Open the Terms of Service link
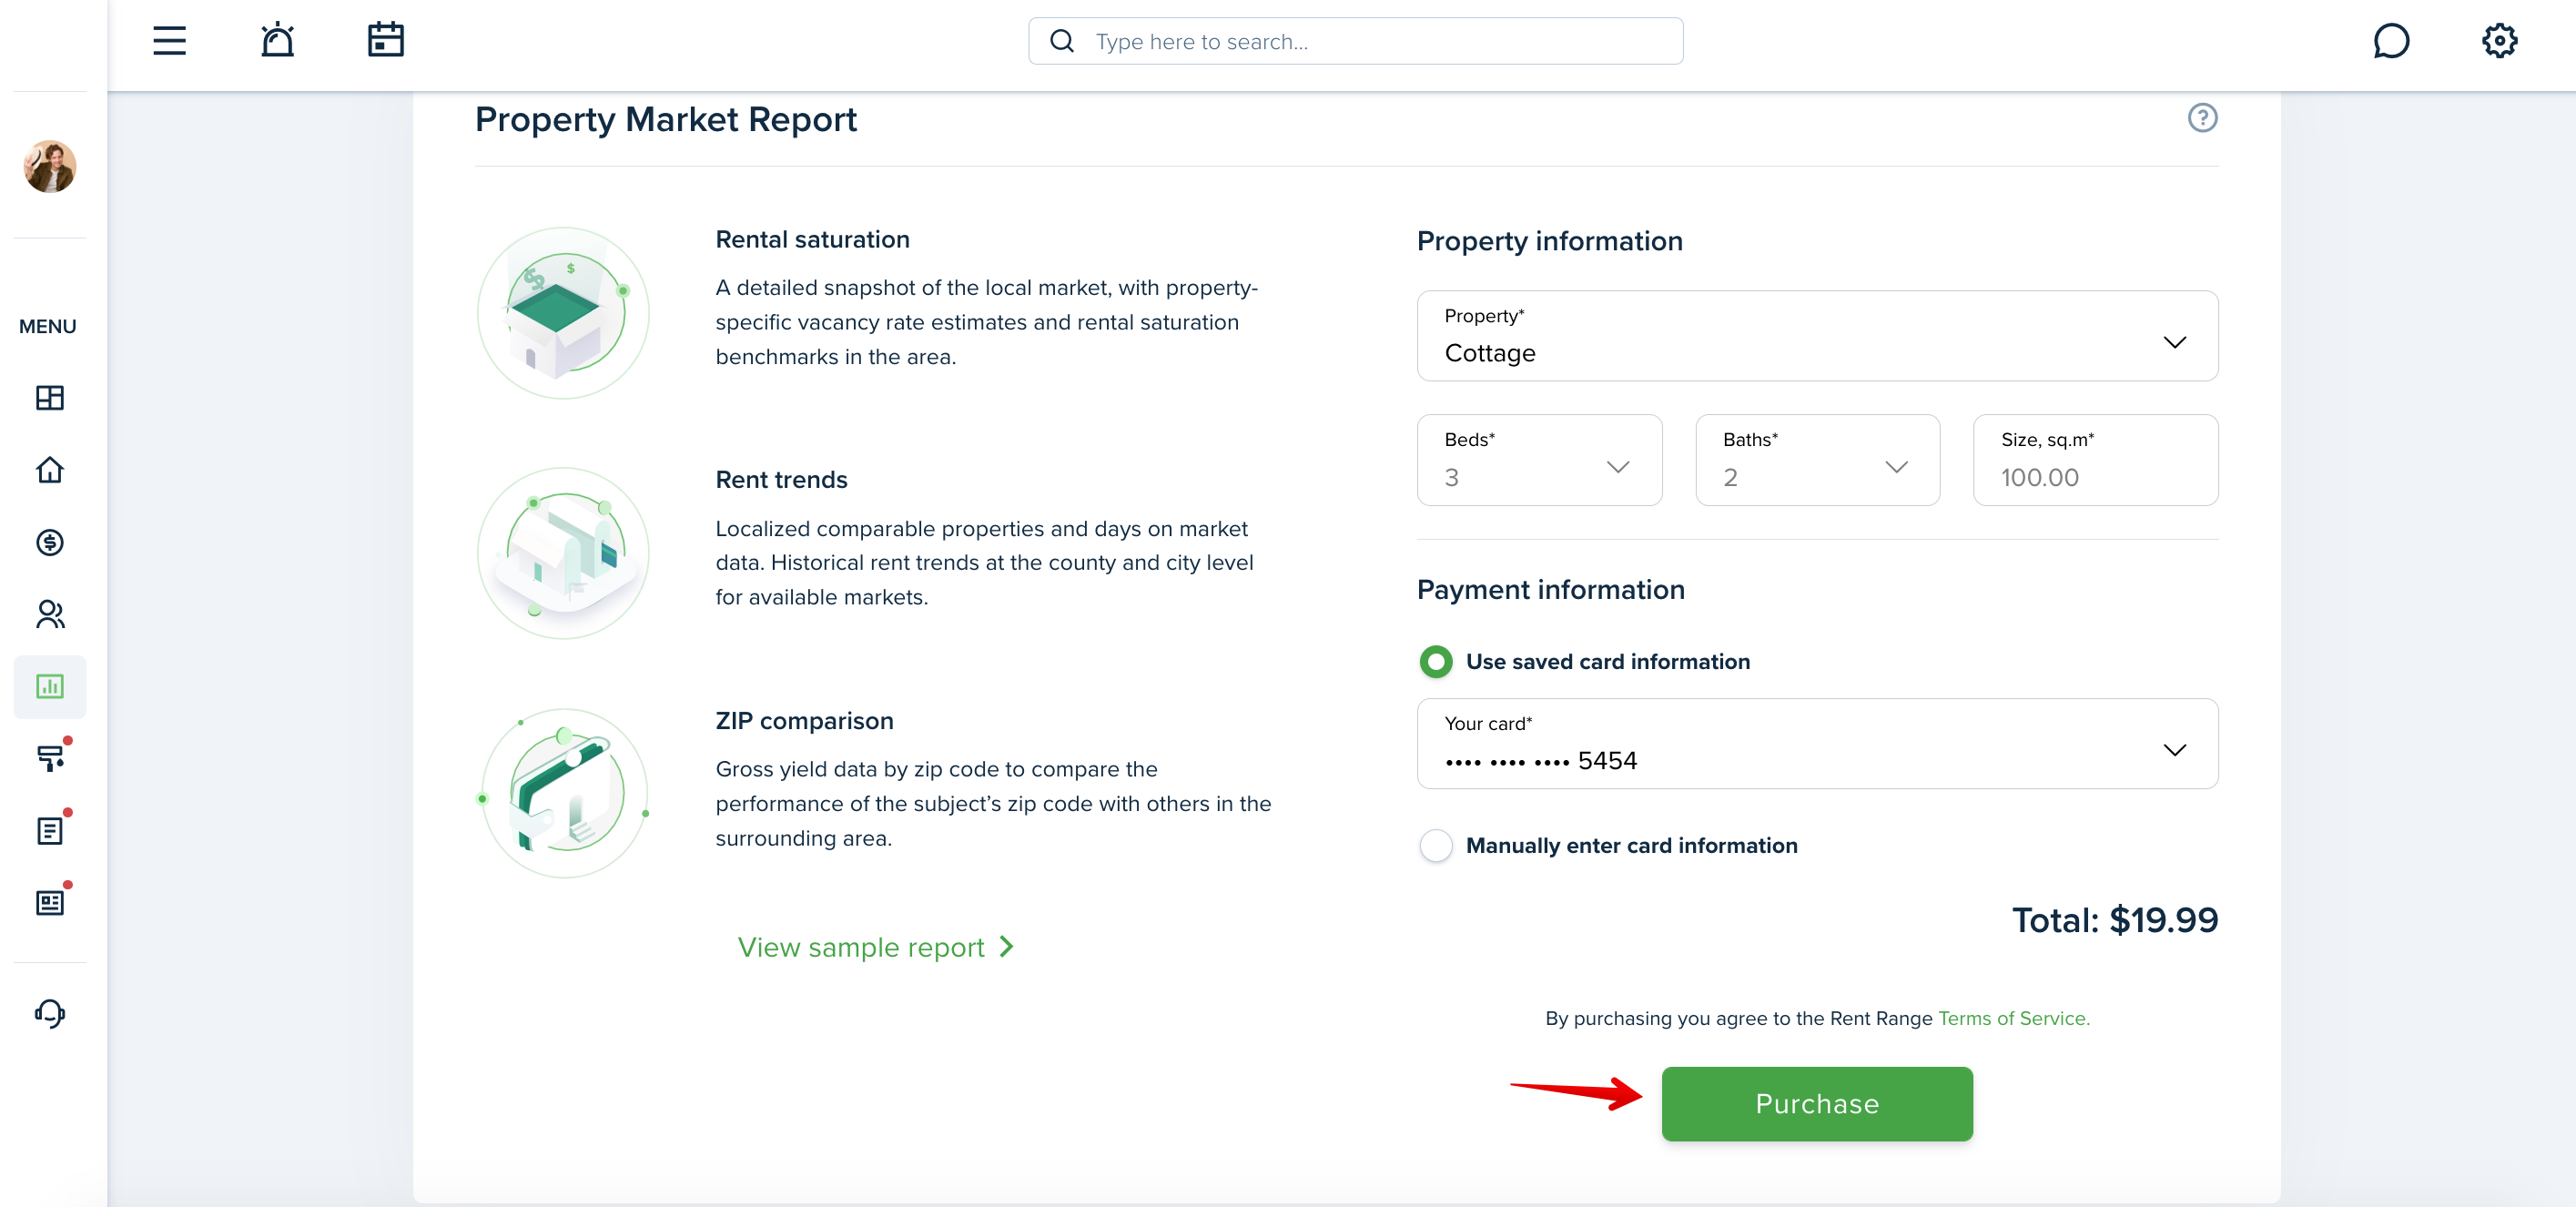 2013,1018
